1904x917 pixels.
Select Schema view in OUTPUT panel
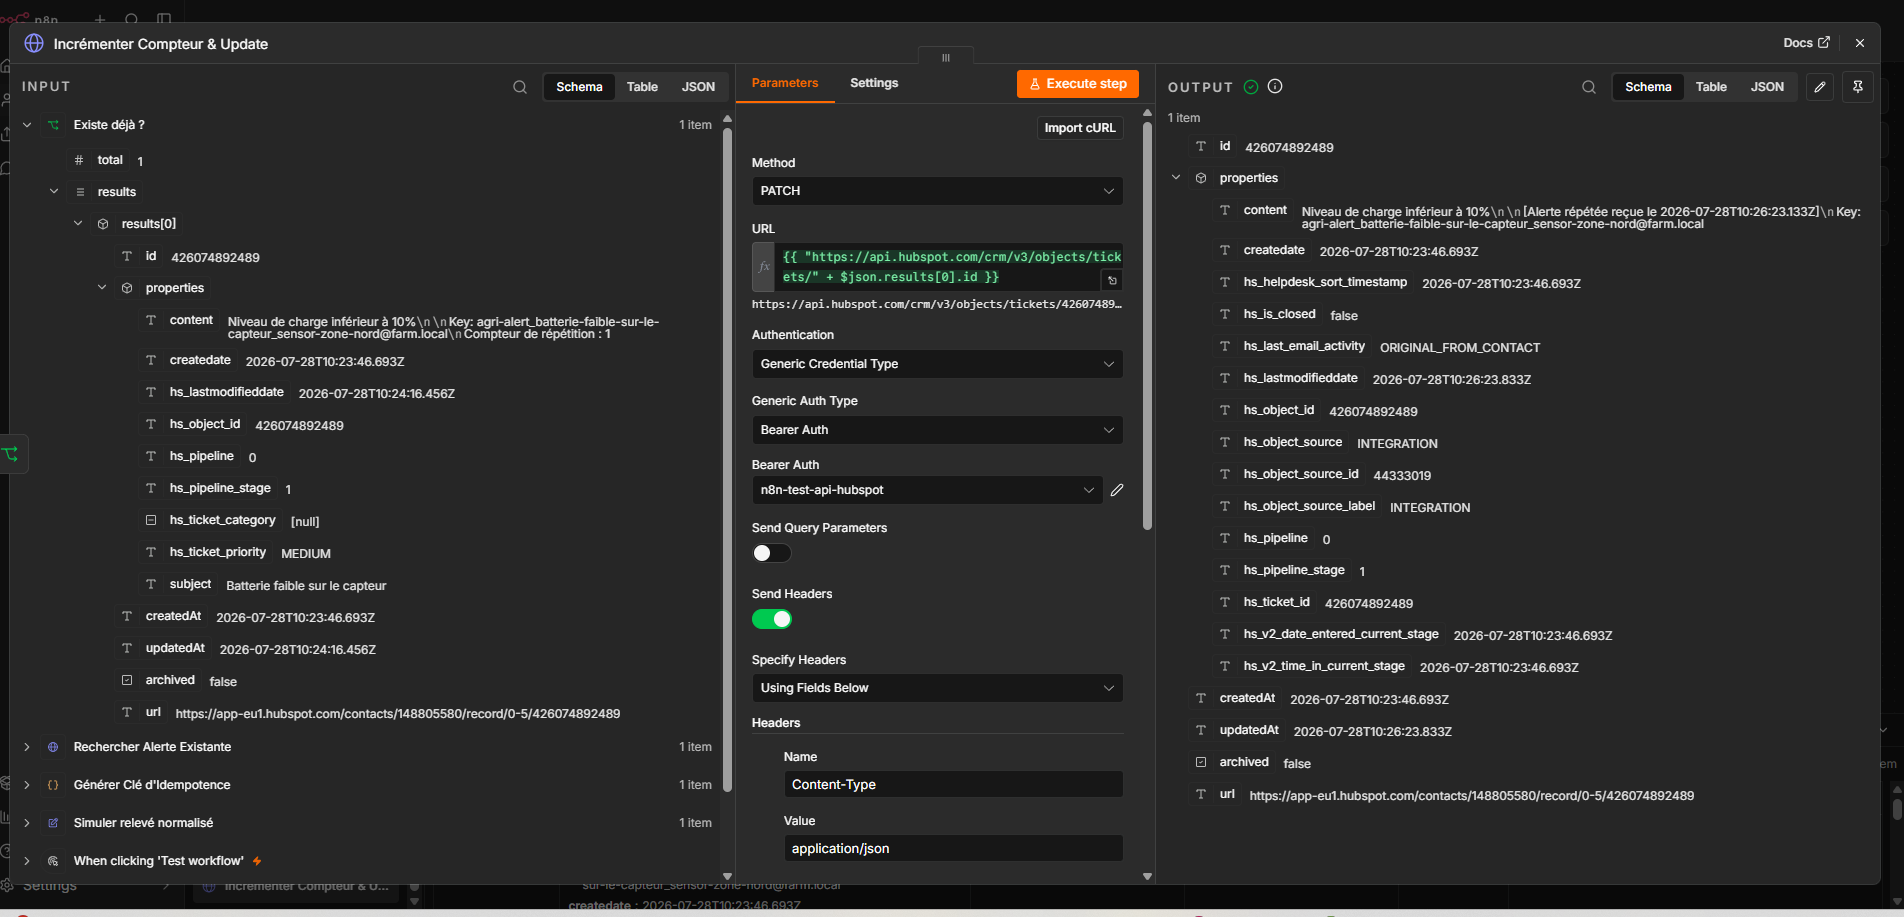pos(1648,87)
